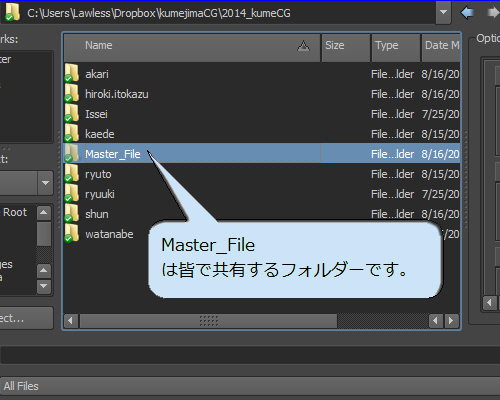The image size is (500, 400).
Task: Click the folder icon of kaede
Action: pos(72,133)
